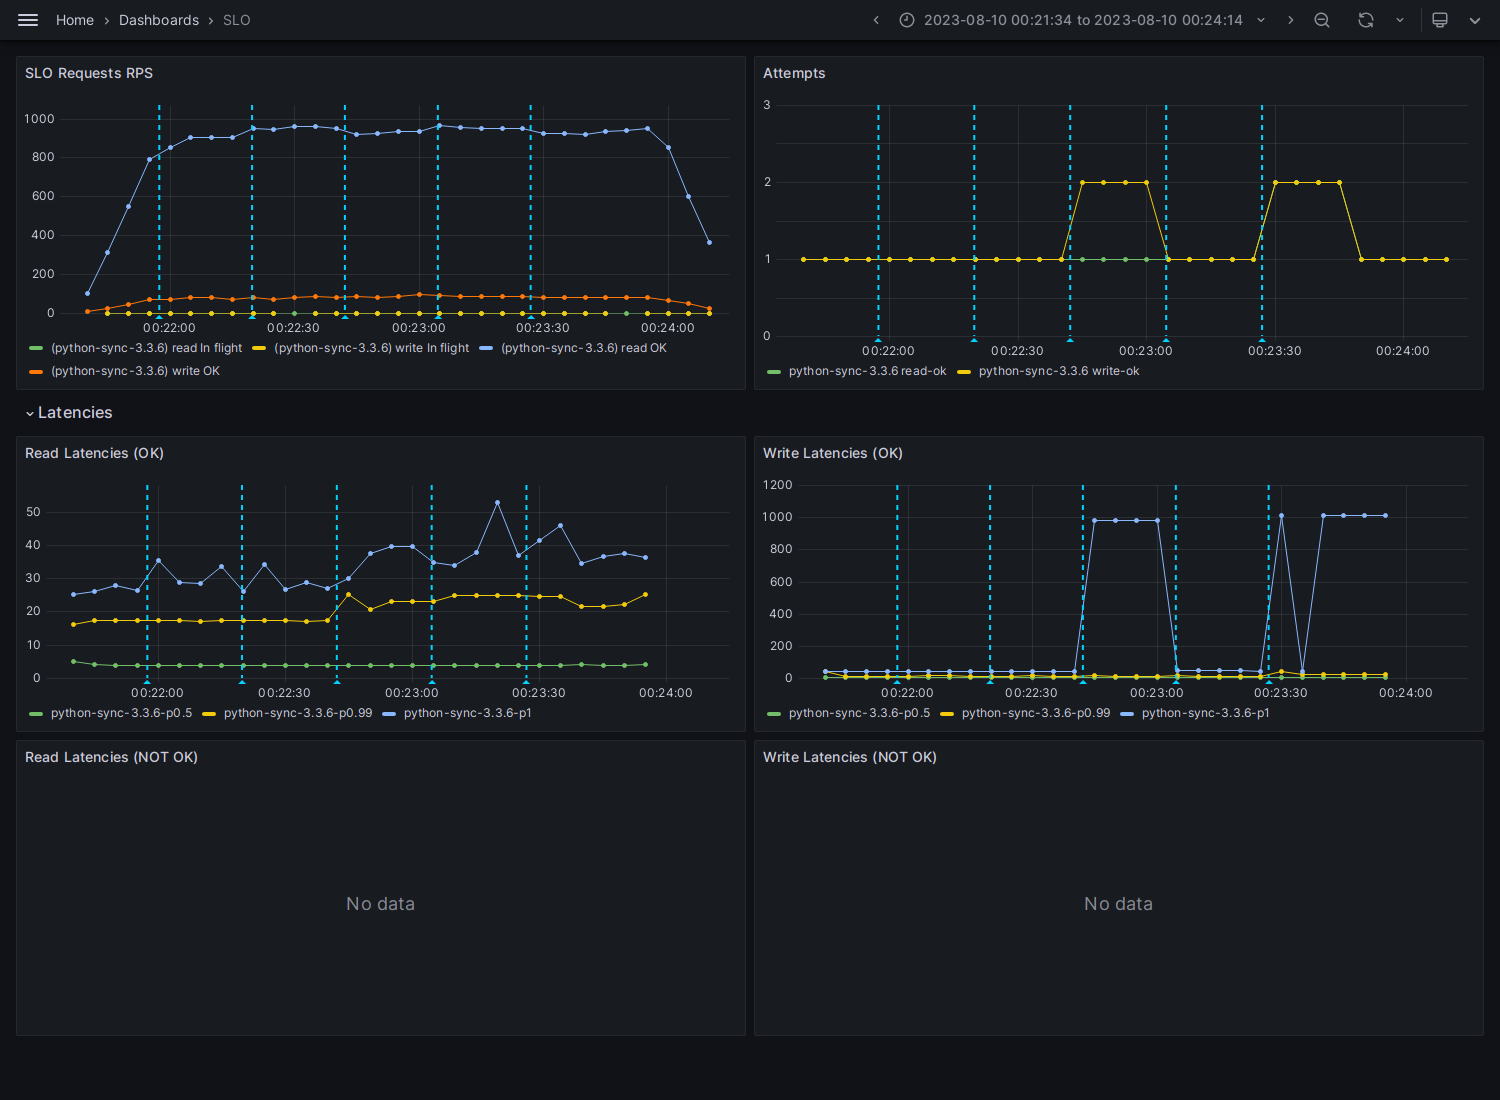1500x1100 pixels.
Task: Click the Latencies row title
Action: [x=75, y=413]
